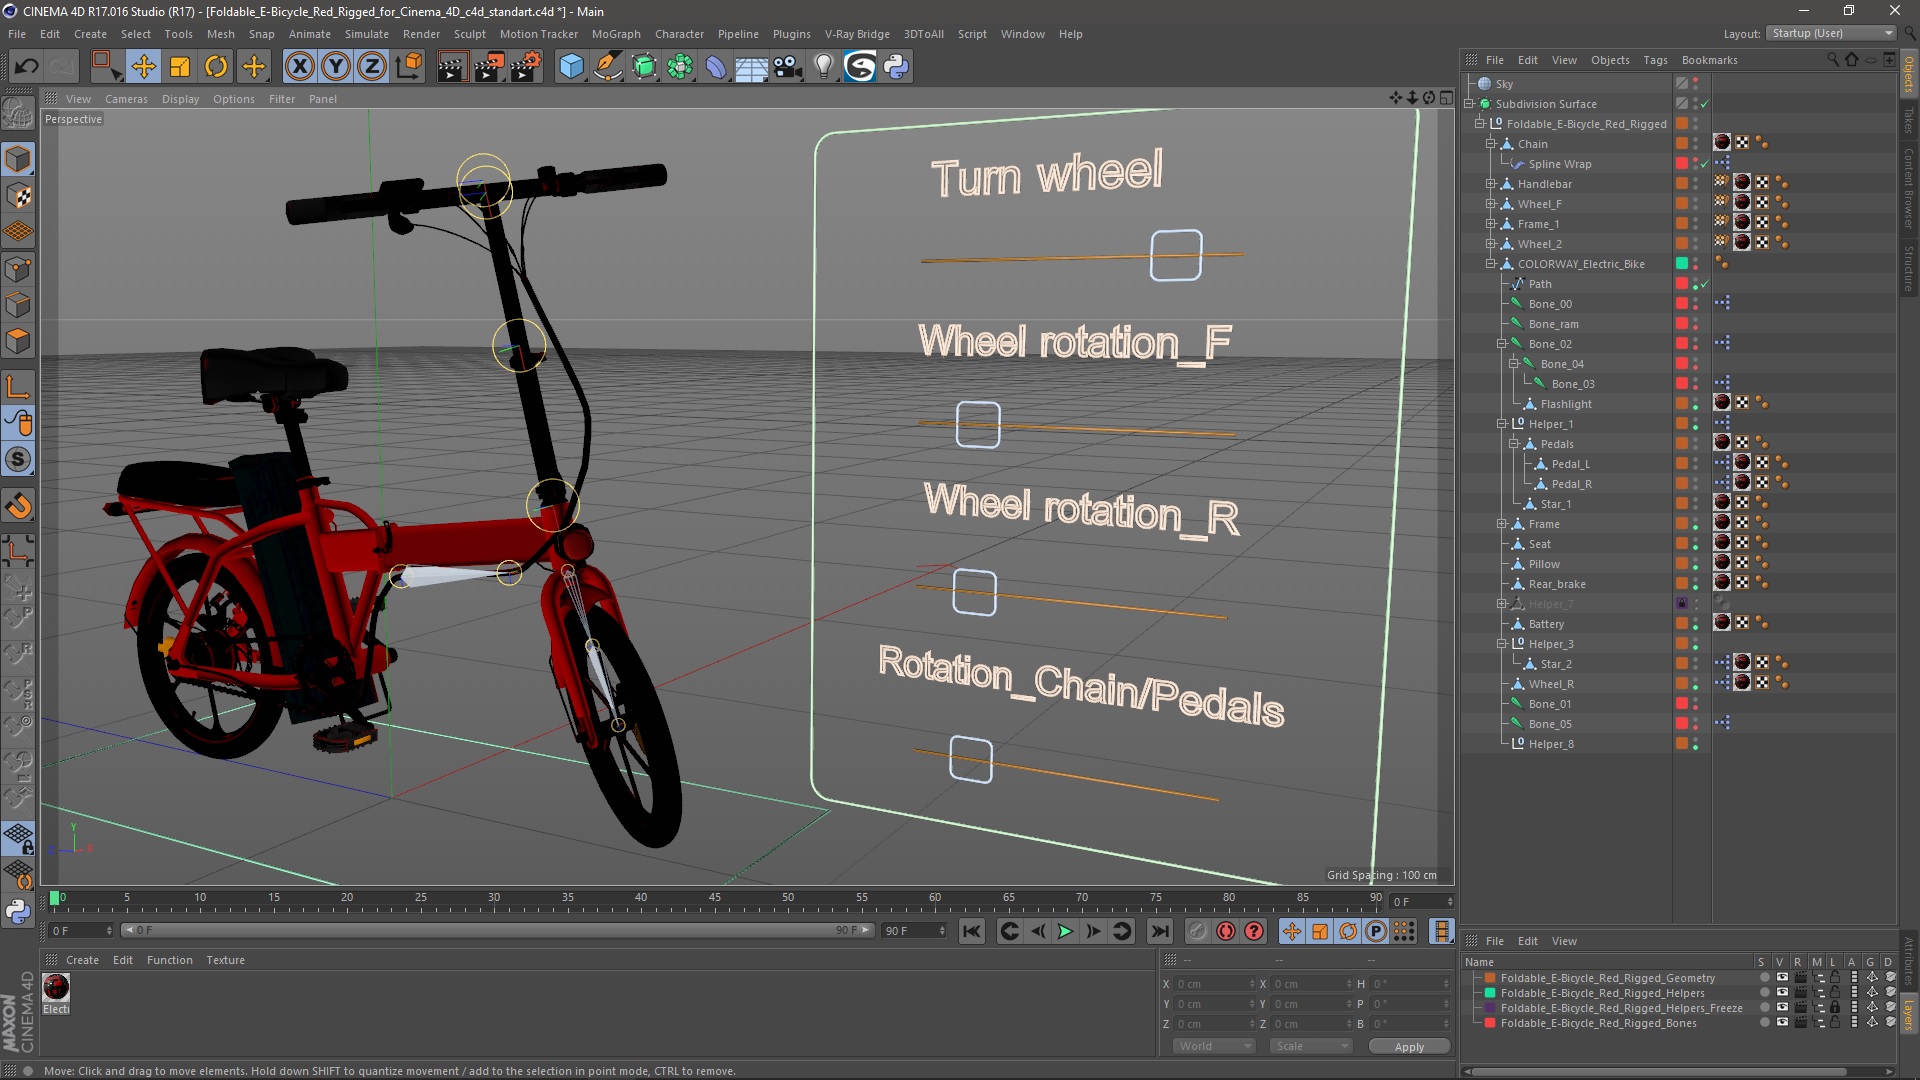
Task: Render the active view with clapperboard icon
Action: (x=452, y=67)
